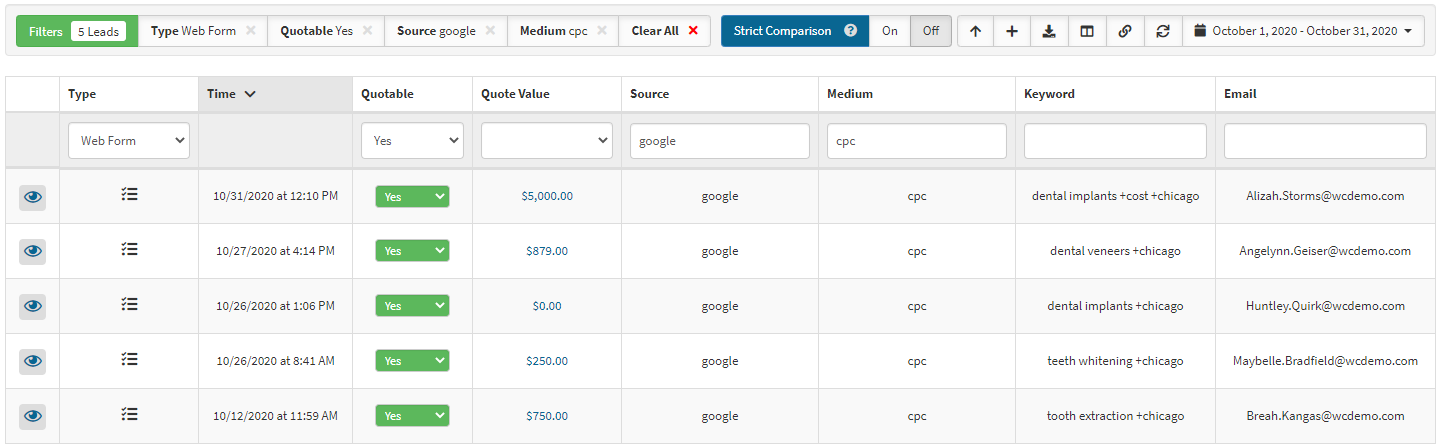Click the $0.00 quote value link
This screenshot has width=1443, height=448.
tap(547, 307)
